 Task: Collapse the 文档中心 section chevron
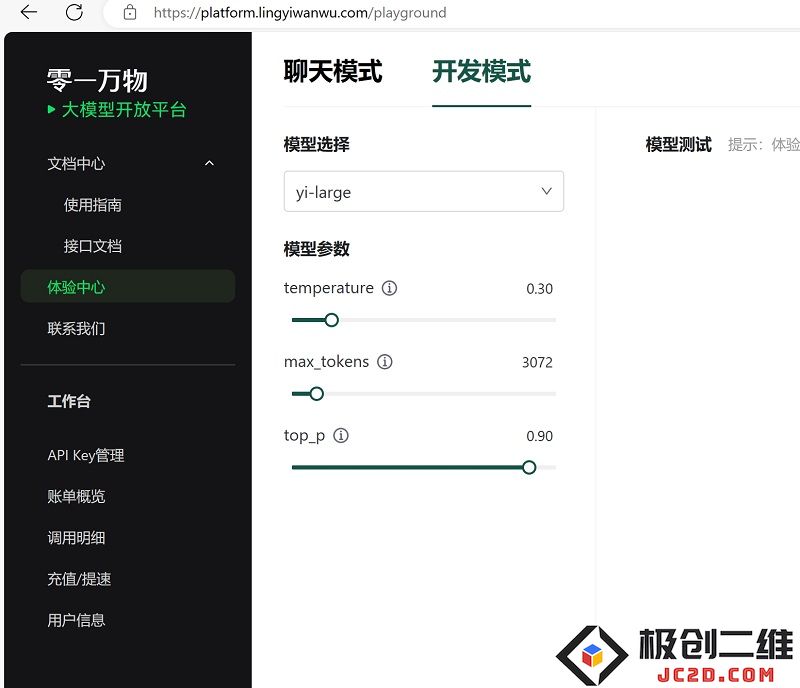(x=209, y=163)
